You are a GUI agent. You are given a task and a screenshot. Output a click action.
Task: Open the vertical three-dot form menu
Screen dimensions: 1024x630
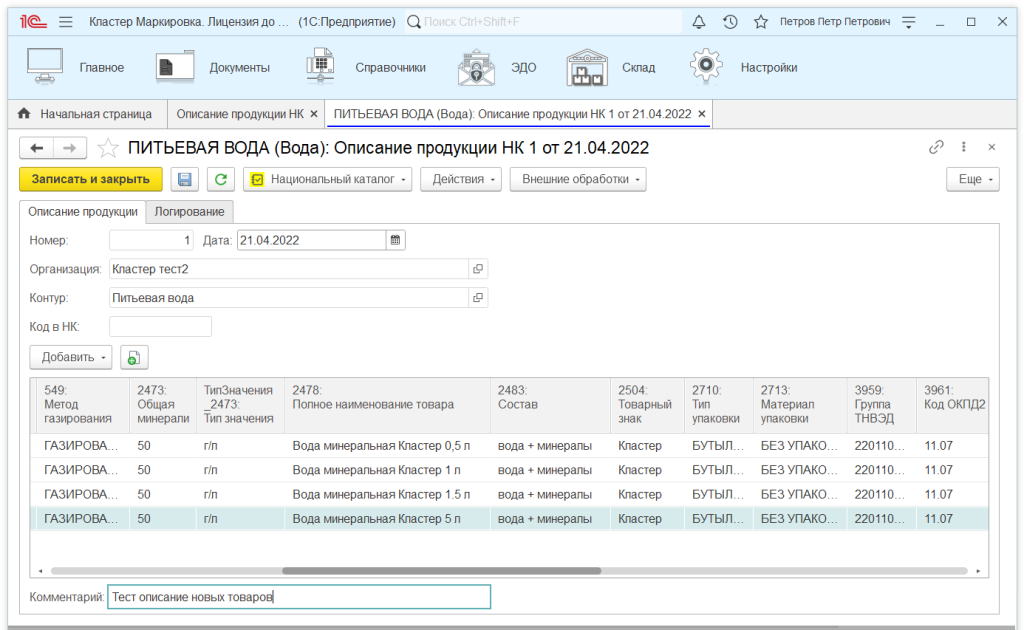963,147
